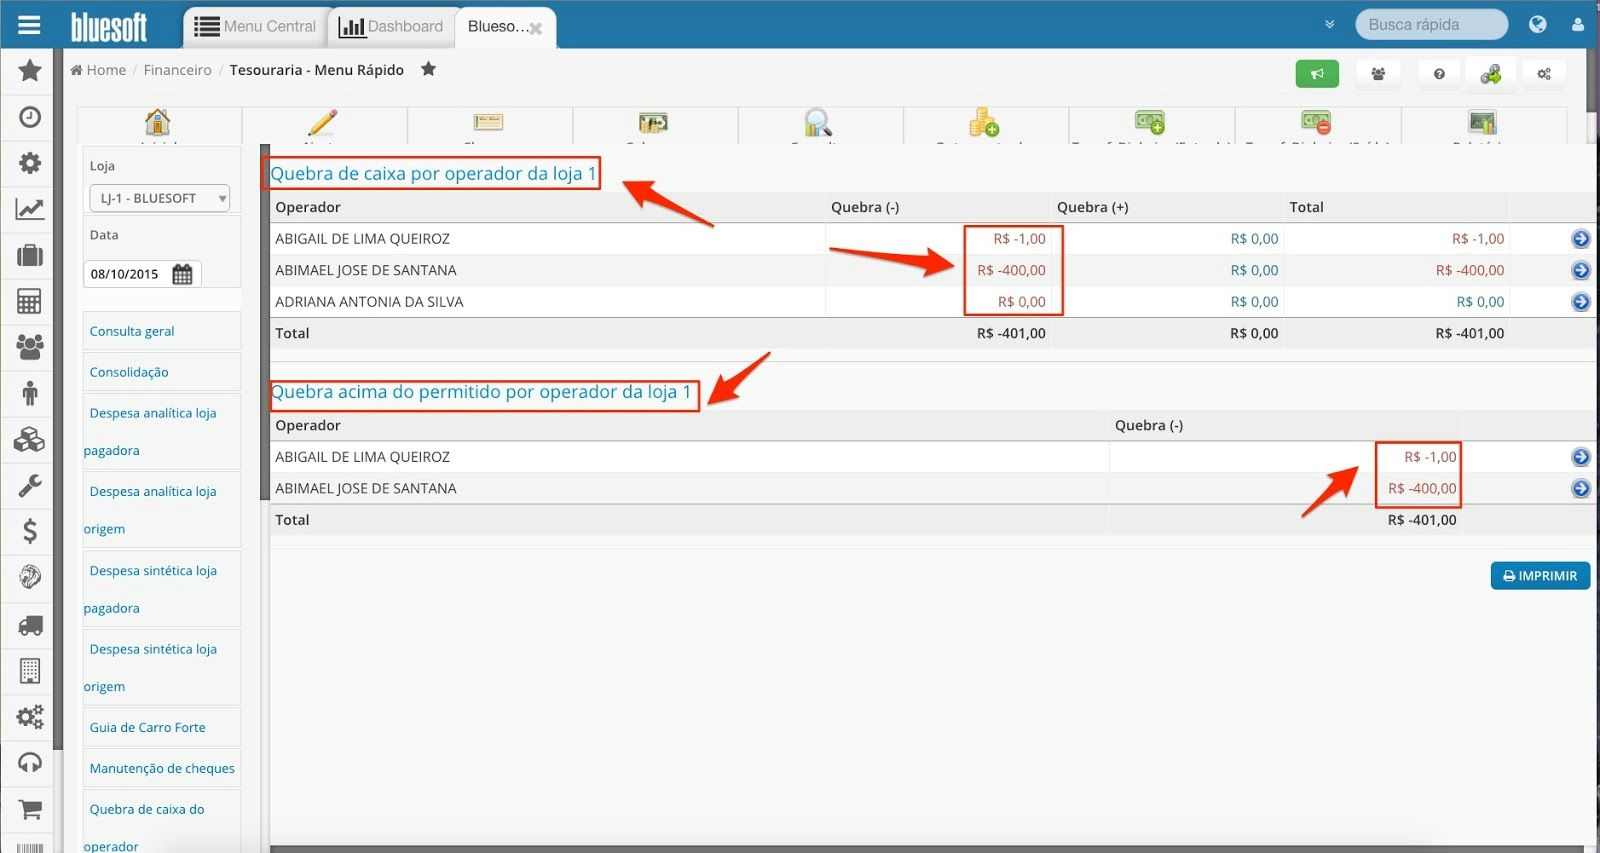Open the single person sidebar icon
The height and width of the screenshot is (853, 1600).
[x=30, y=393]
